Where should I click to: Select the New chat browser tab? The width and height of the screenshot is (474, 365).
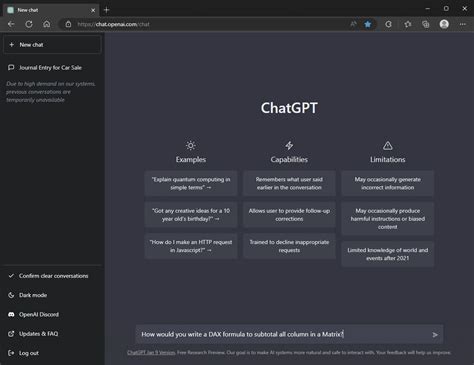(51, 10)
